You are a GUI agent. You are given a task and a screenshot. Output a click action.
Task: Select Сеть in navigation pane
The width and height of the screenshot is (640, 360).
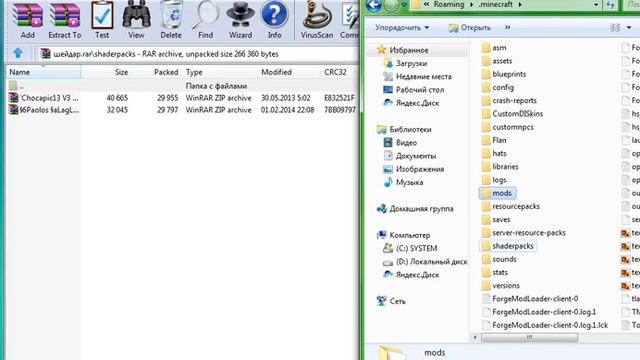[397, 301]
